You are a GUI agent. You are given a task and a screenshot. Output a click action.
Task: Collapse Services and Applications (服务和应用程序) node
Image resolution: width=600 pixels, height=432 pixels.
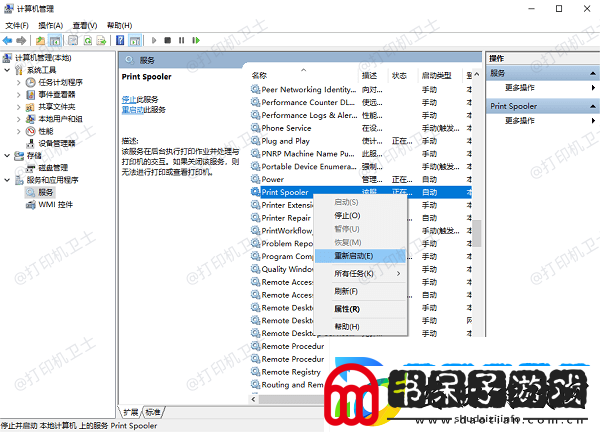coord(7,180)
